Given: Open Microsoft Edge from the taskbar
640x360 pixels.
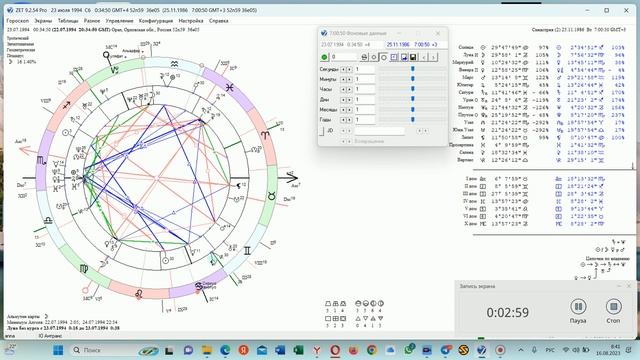Looking at the screenshot, I should 225,350.
